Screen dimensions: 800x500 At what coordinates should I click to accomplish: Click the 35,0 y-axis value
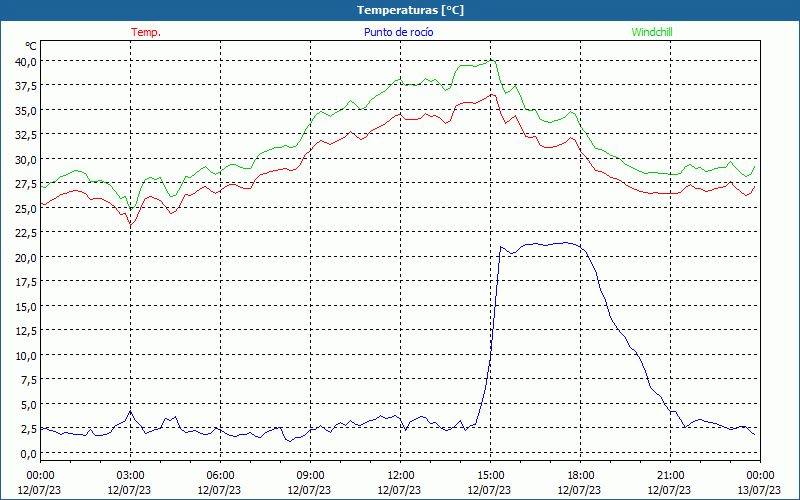tap(27, 110)
